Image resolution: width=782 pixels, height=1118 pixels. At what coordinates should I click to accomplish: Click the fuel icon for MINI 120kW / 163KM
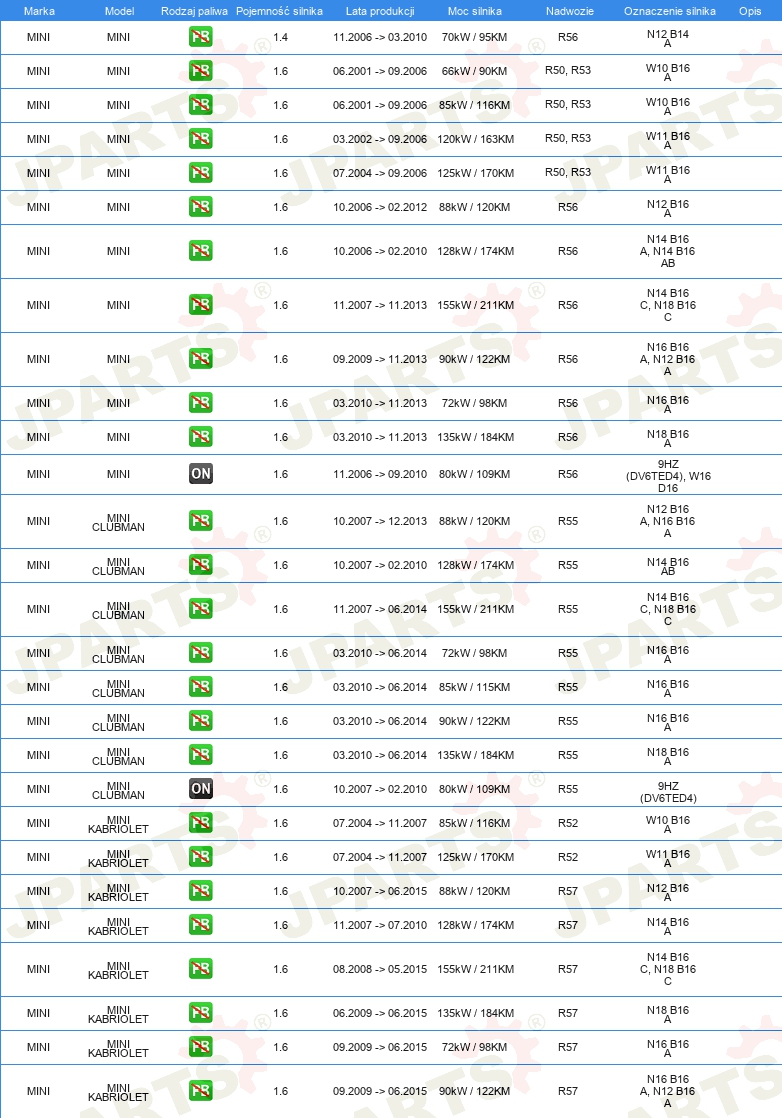(200, 138)
